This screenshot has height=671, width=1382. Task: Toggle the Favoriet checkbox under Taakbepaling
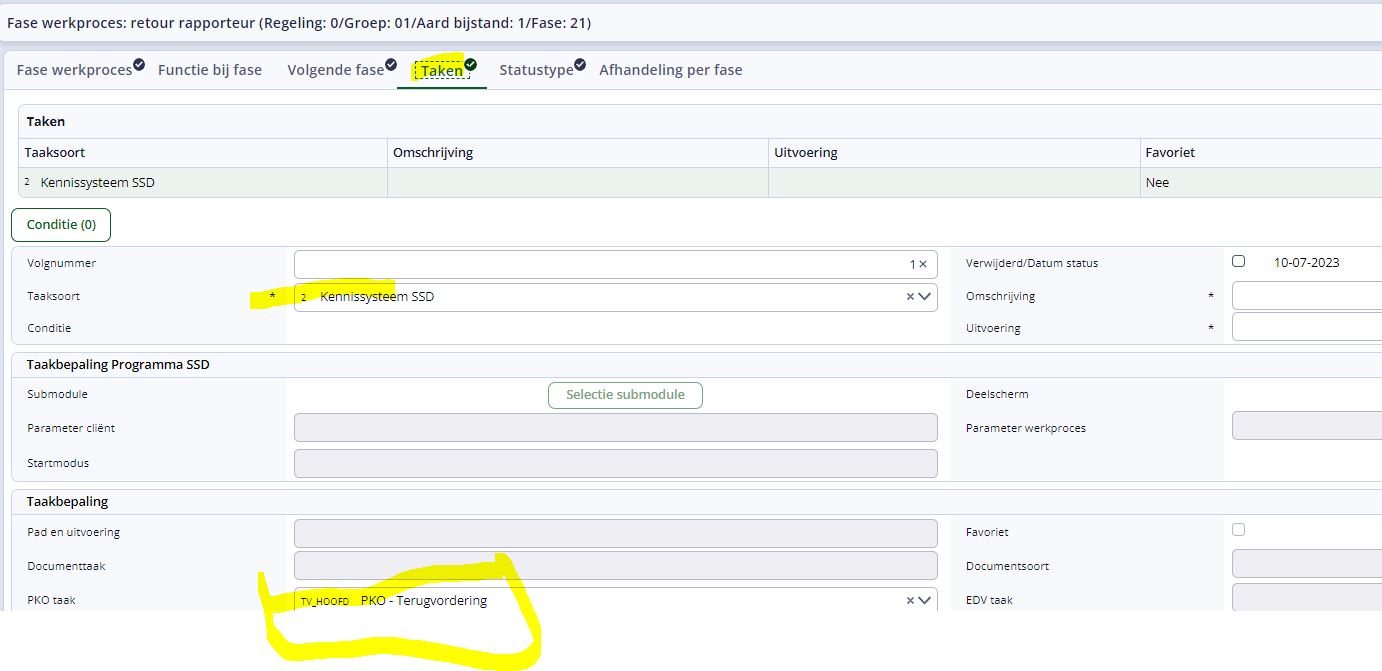tap(1239, 530)
